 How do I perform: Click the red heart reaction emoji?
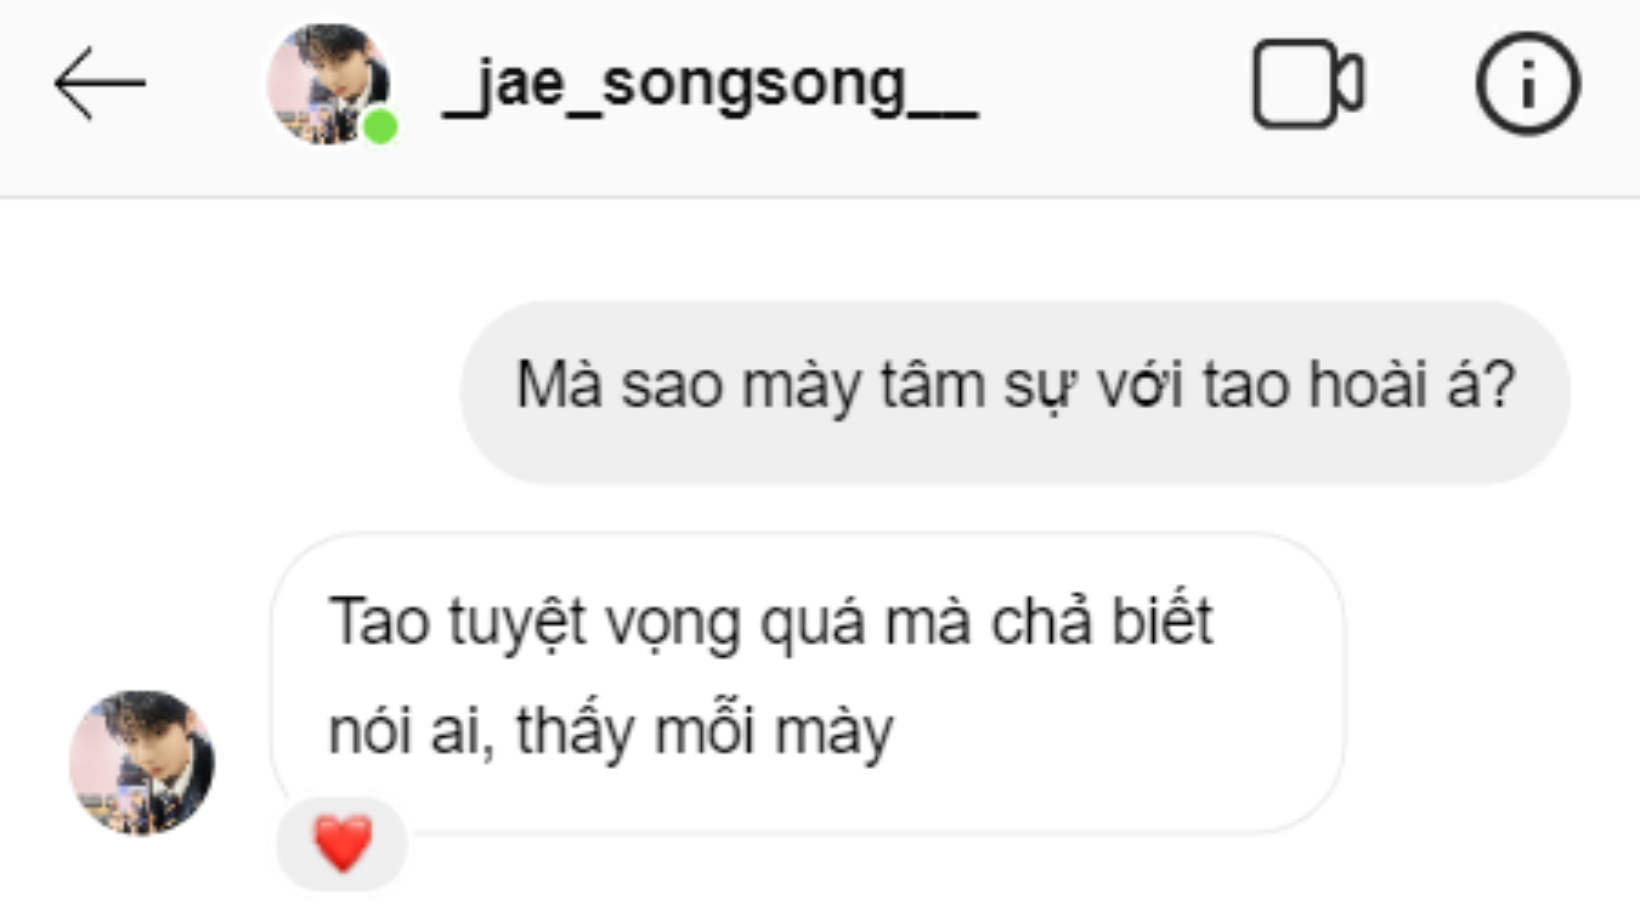342,843
